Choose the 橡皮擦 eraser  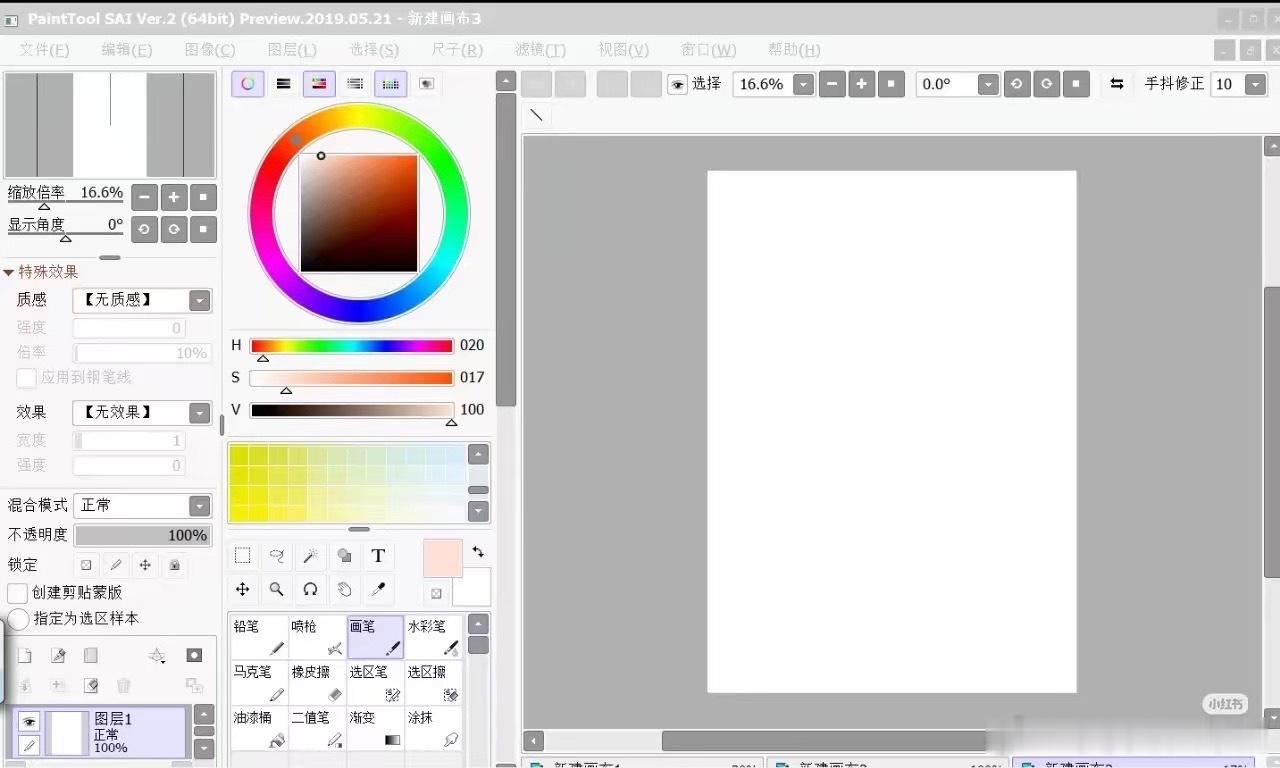pos(317,683)
